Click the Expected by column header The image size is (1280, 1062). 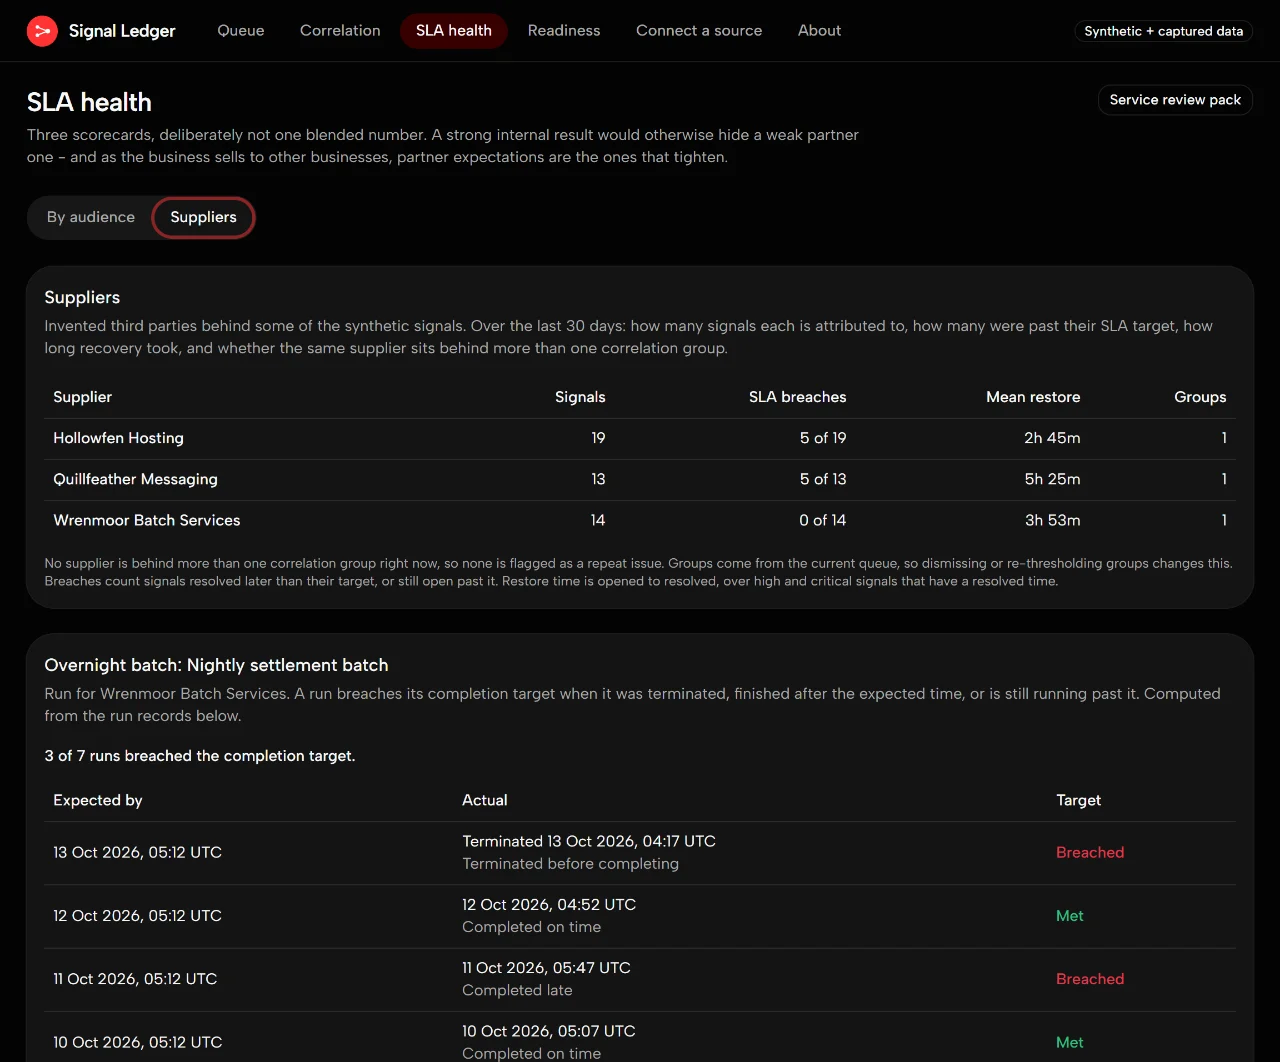click(x=98, y=800)
